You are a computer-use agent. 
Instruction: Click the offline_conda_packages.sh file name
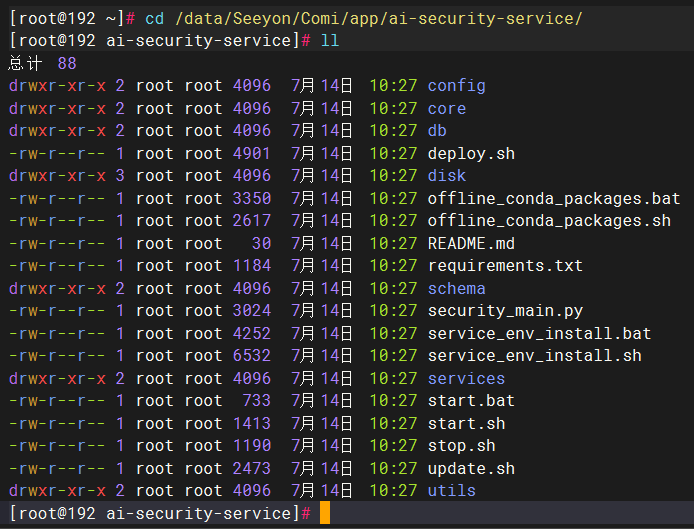pyautogui.click(x=549, y=221)
